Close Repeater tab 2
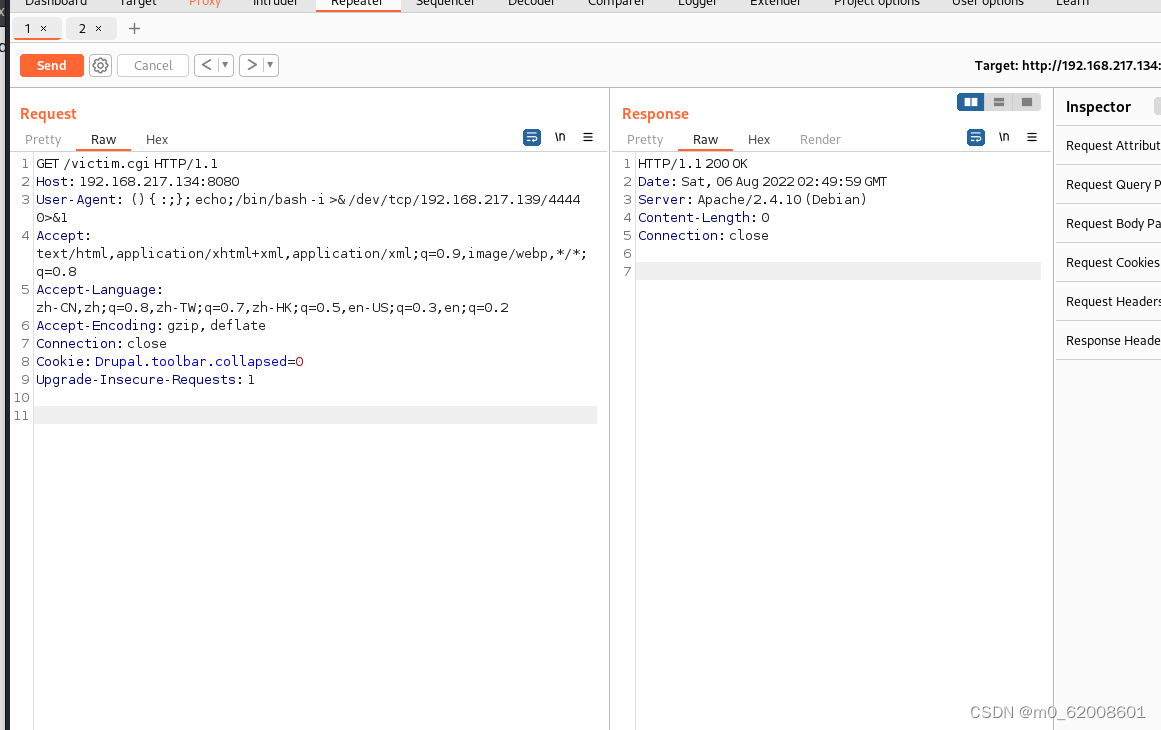Viewport: 1161px width, 730px height. point(98,28)
